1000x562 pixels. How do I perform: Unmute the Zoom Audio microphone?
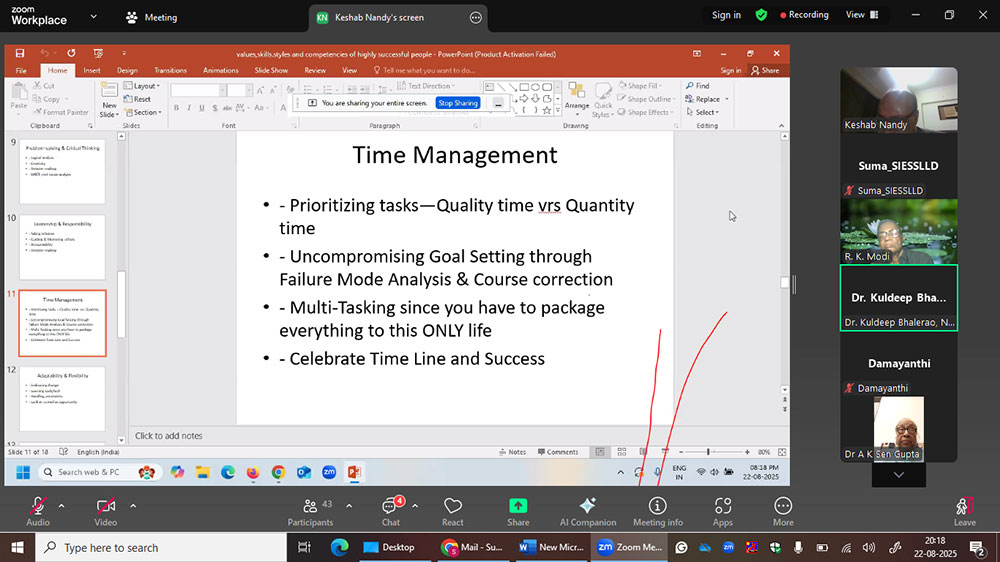point(38,512)
